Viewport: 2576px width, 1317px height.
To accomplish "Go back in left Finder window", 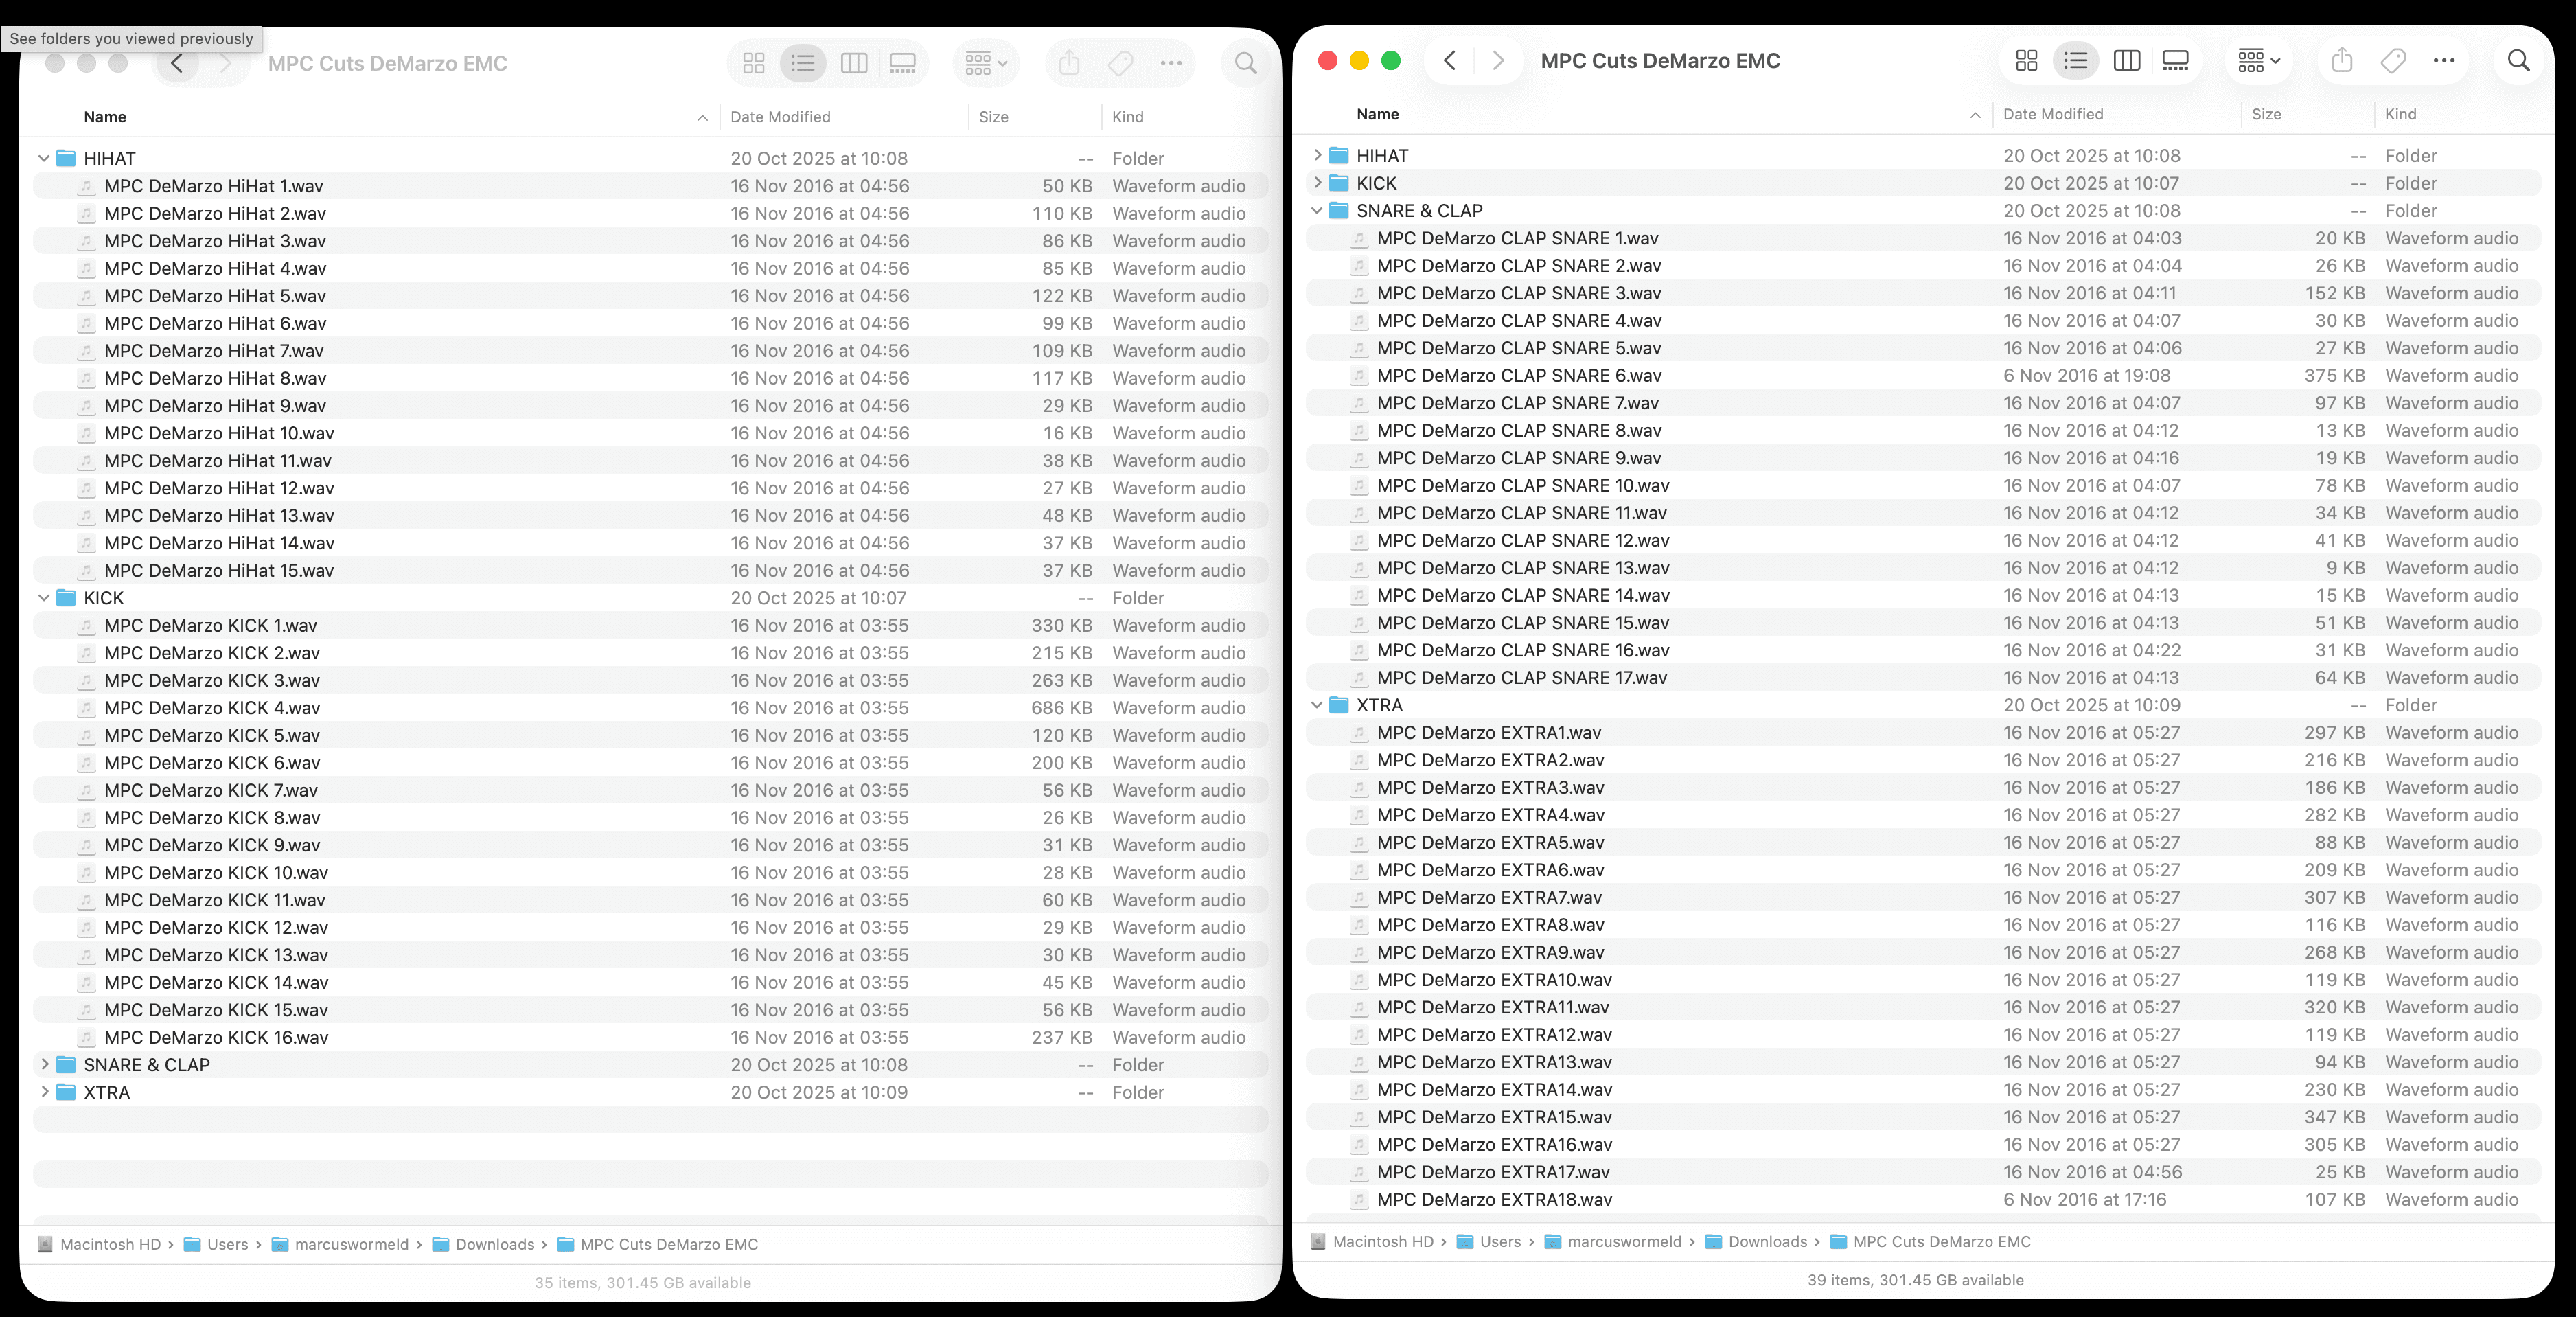I will (x=177, y=64).
